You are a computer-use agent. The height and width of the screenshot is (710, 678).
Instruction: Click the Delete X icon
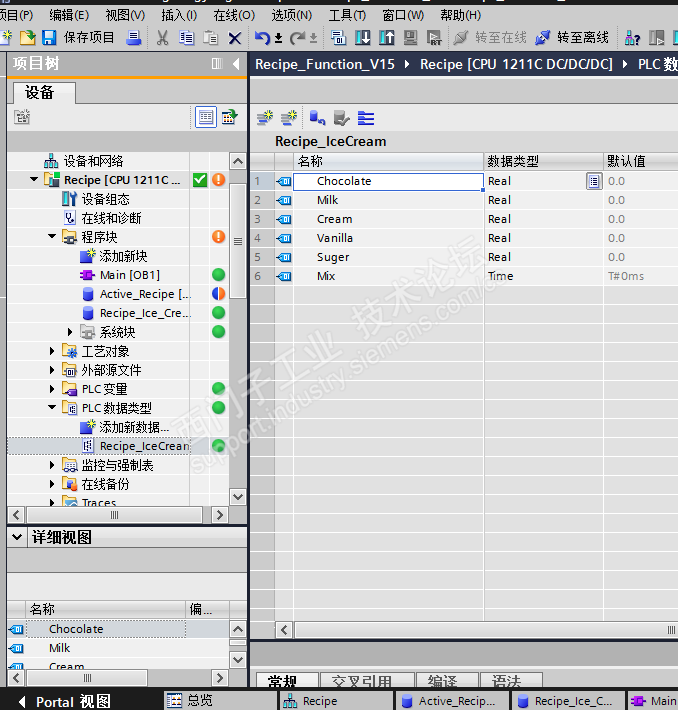[234, 38]
